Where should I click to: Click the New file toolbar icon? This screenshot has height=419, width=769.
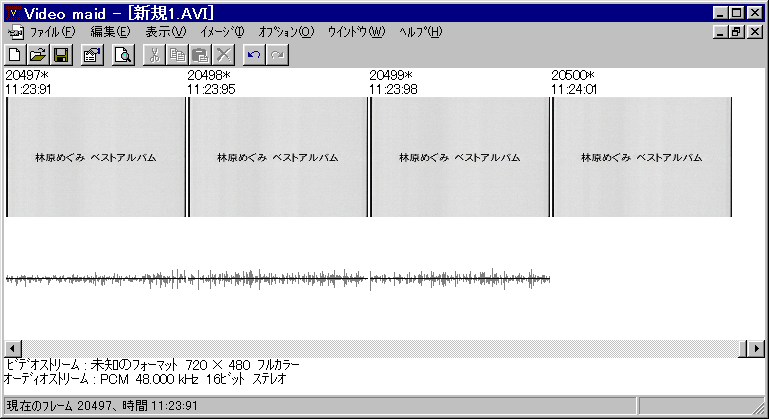click(x=15, y=55)
